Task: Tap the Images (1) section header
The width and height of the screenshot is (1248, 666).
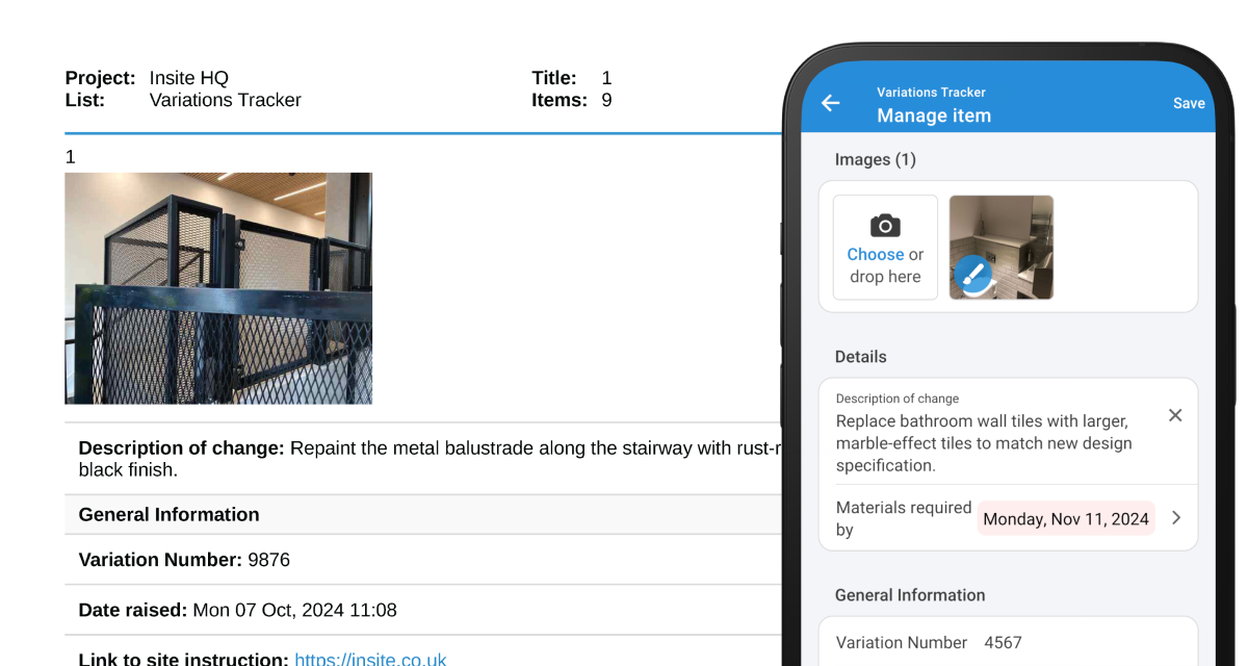Action: (x=875, y=159)
